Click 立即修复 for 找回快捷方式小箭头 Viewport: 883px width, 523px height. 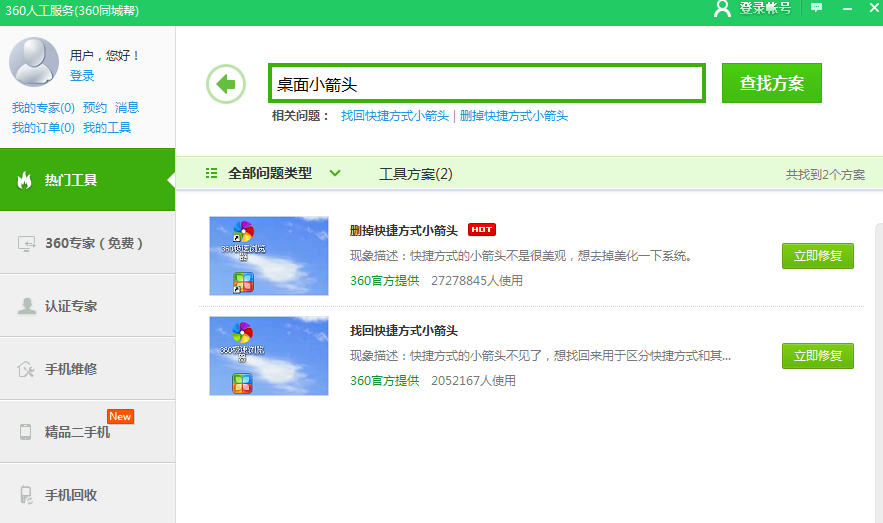(x=818, y=356)
